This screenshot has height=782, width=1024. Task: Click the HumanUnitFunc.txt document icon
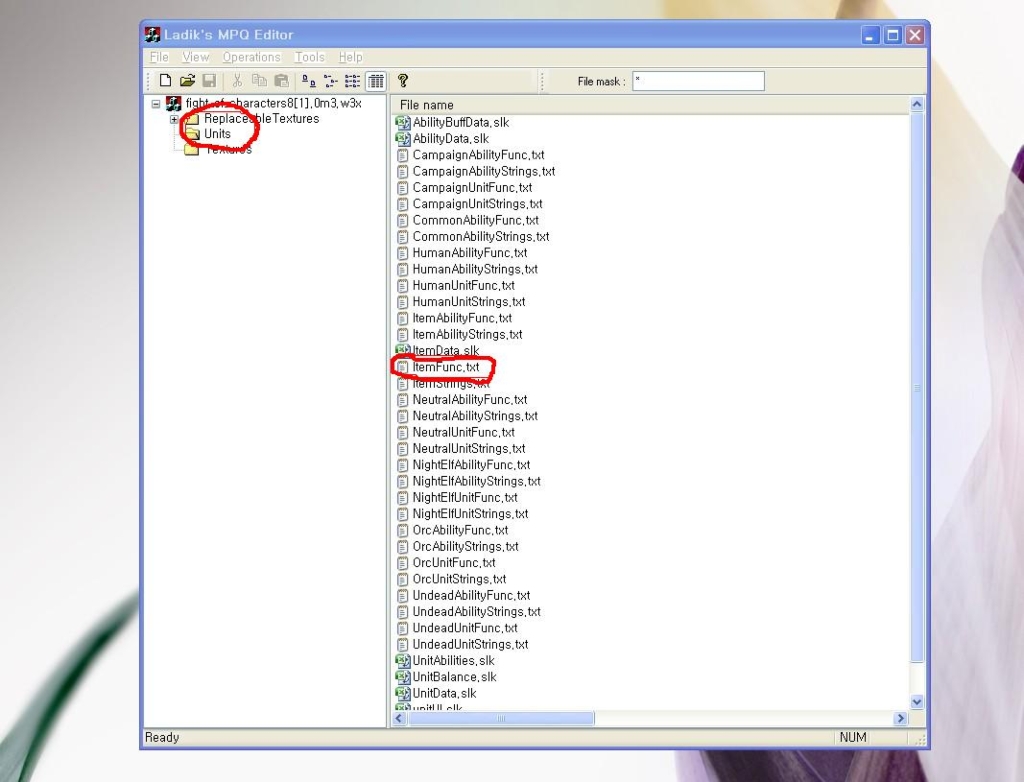coord(403,285)
